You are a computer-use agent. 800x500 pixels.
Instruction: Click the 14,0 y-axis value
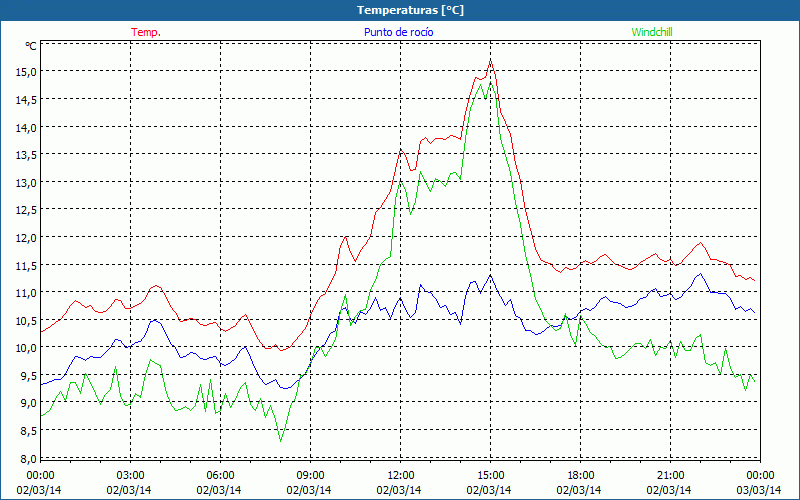[x=26, y=128]
